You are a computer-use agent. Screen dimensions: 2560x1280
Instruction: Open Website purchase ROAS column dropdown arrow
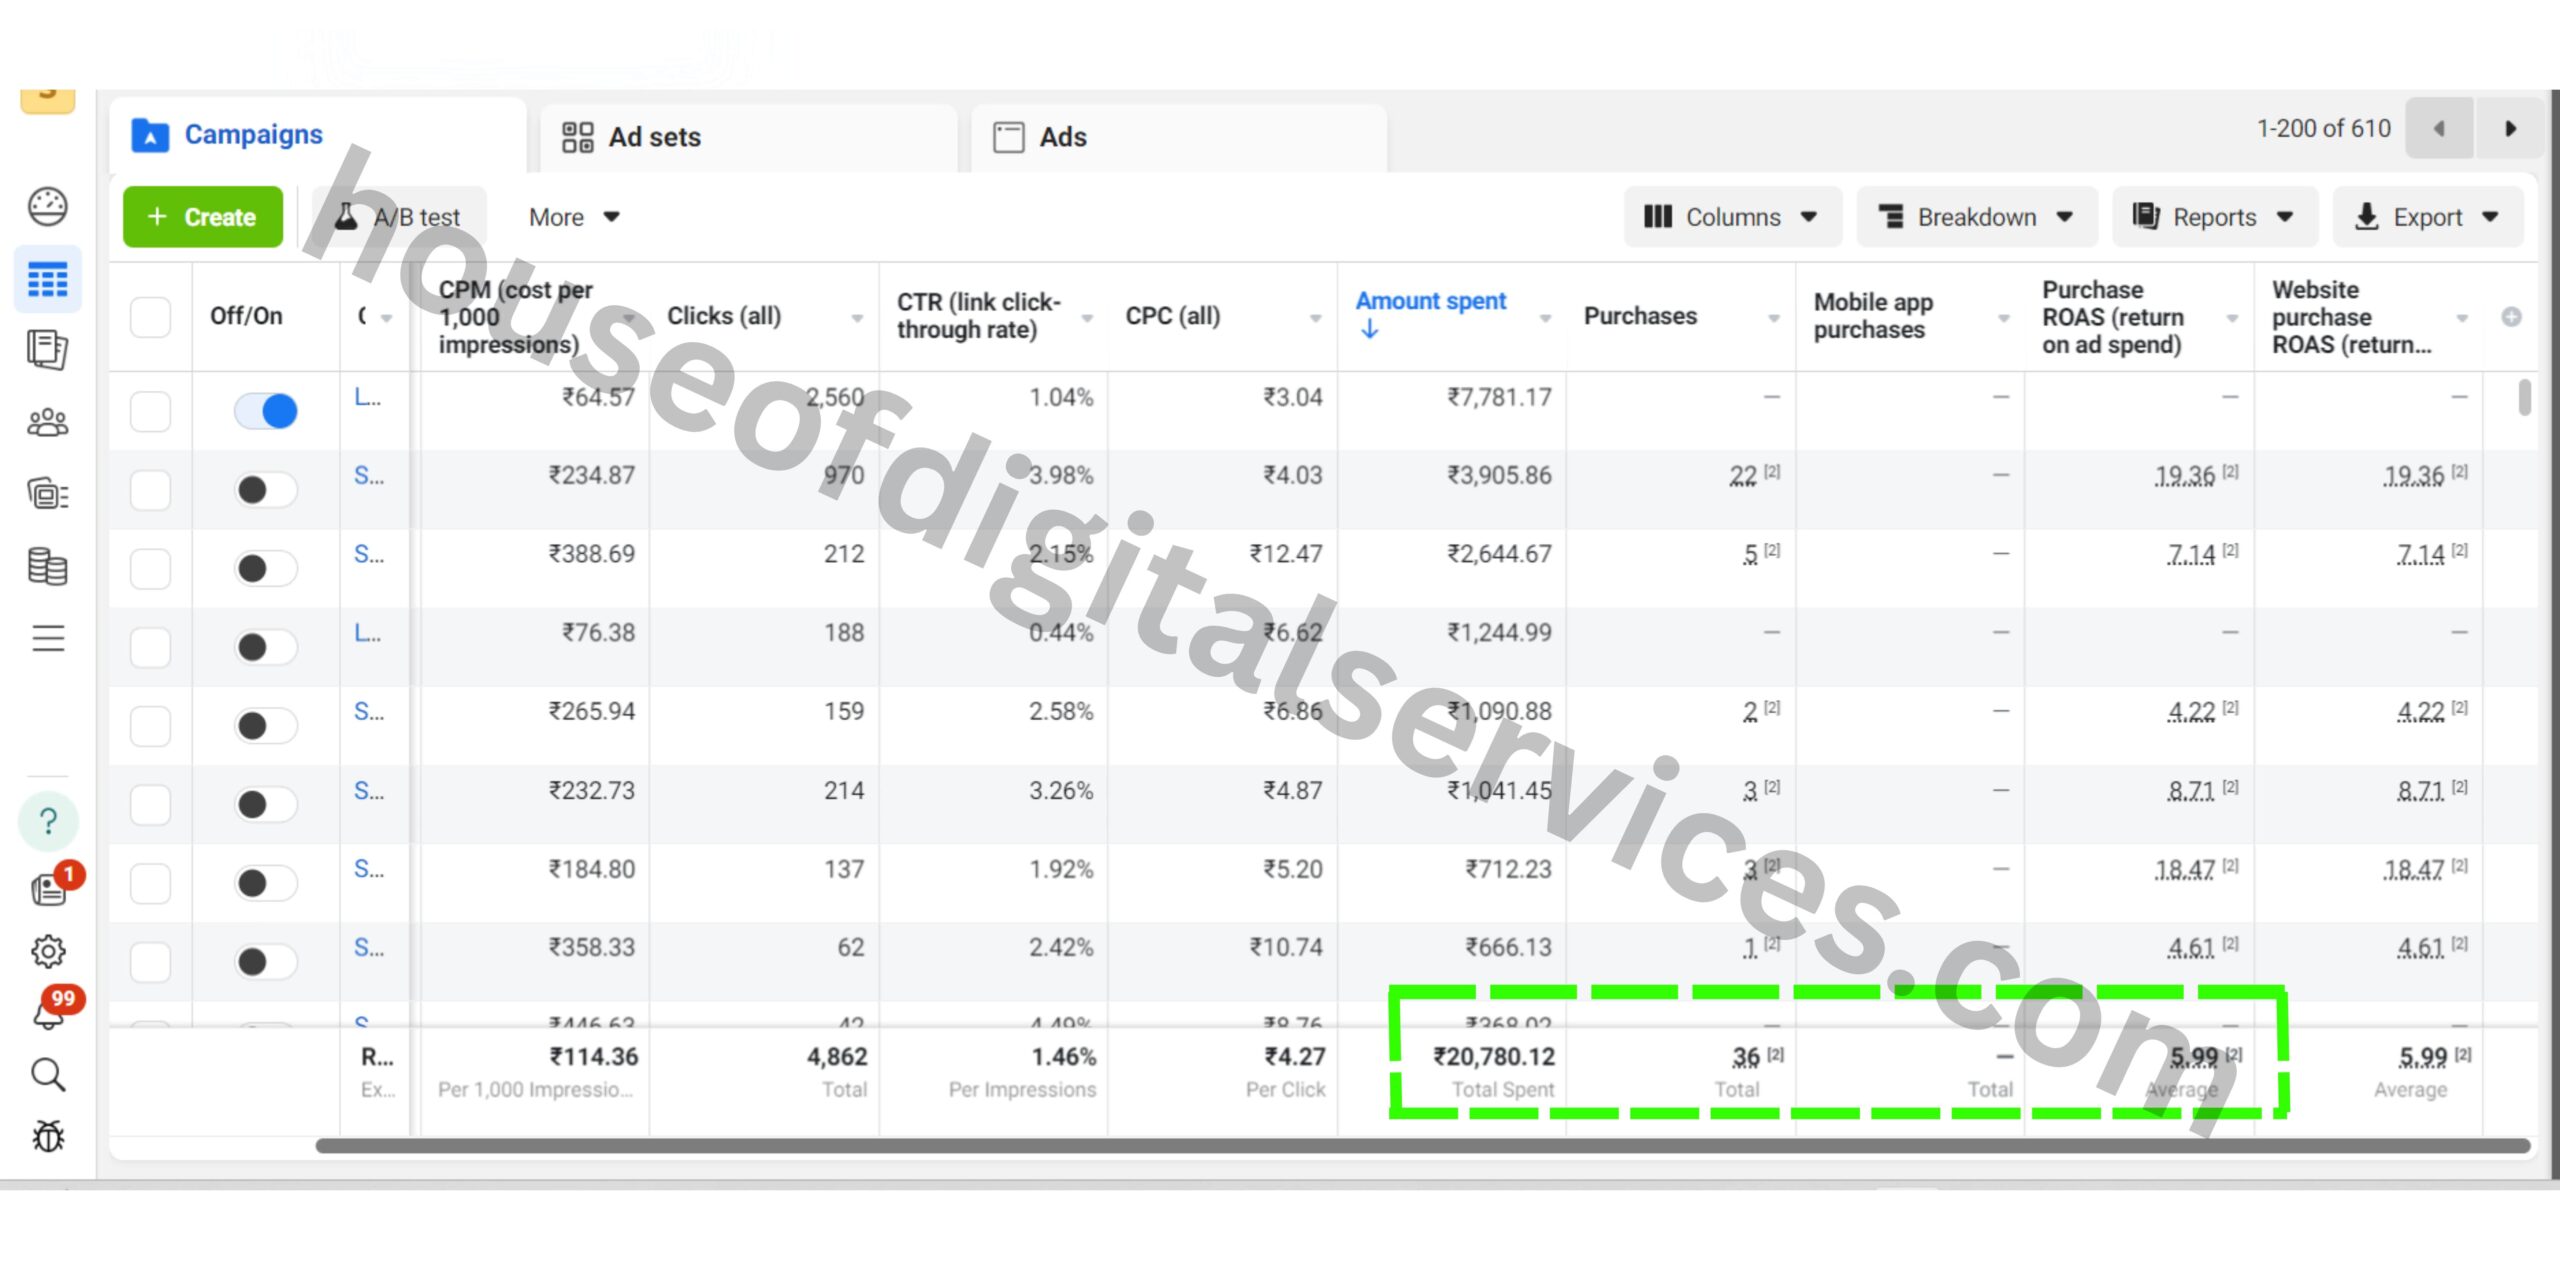(x=2462, y=318)
